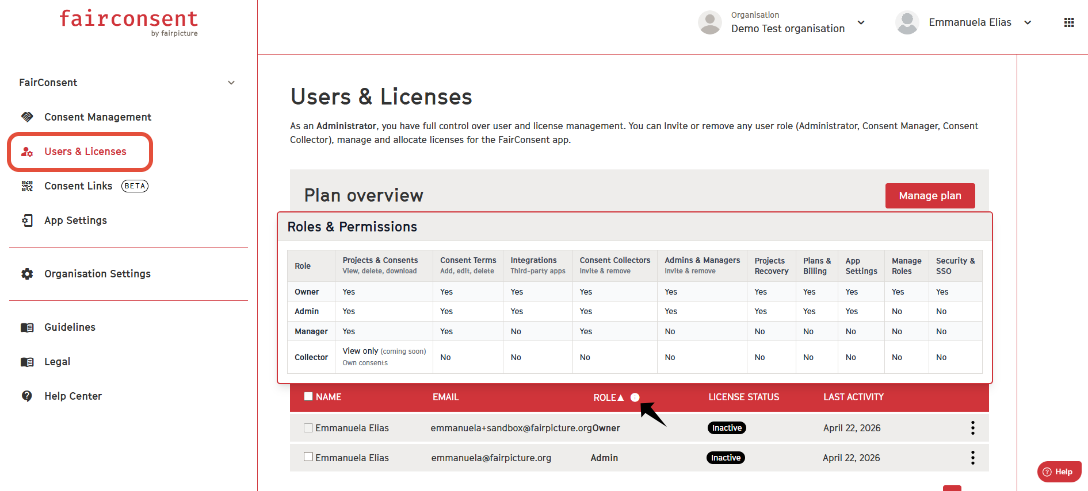Open the apps grid icon
The image size is (1088, 491).
(x=1069, y=22)
